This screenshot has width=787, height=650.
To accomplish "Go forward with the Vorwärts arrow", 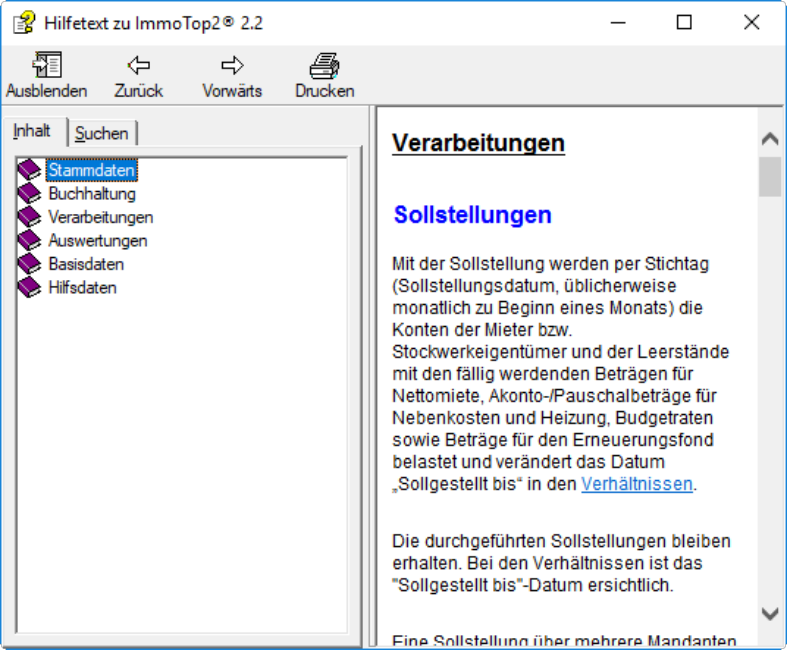I will pyautogui.click(x=232, y=65).
